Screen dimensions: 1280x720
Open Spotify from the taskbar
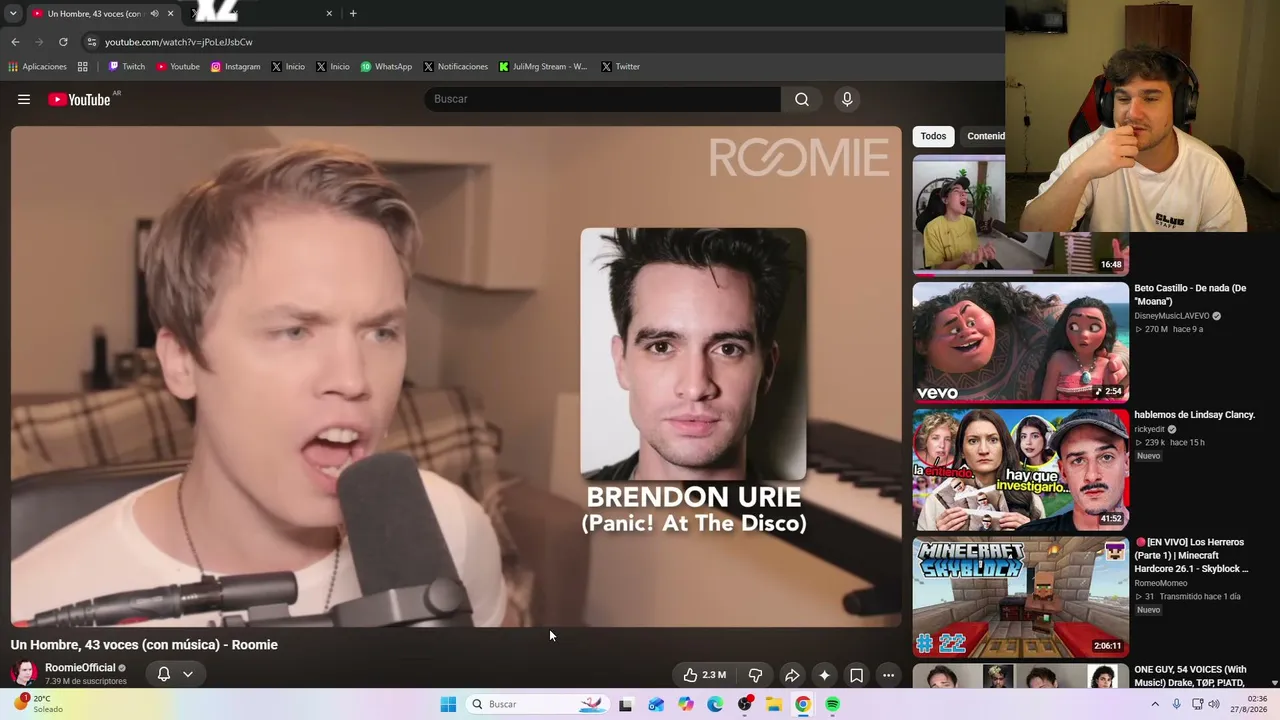click(833, 704)
